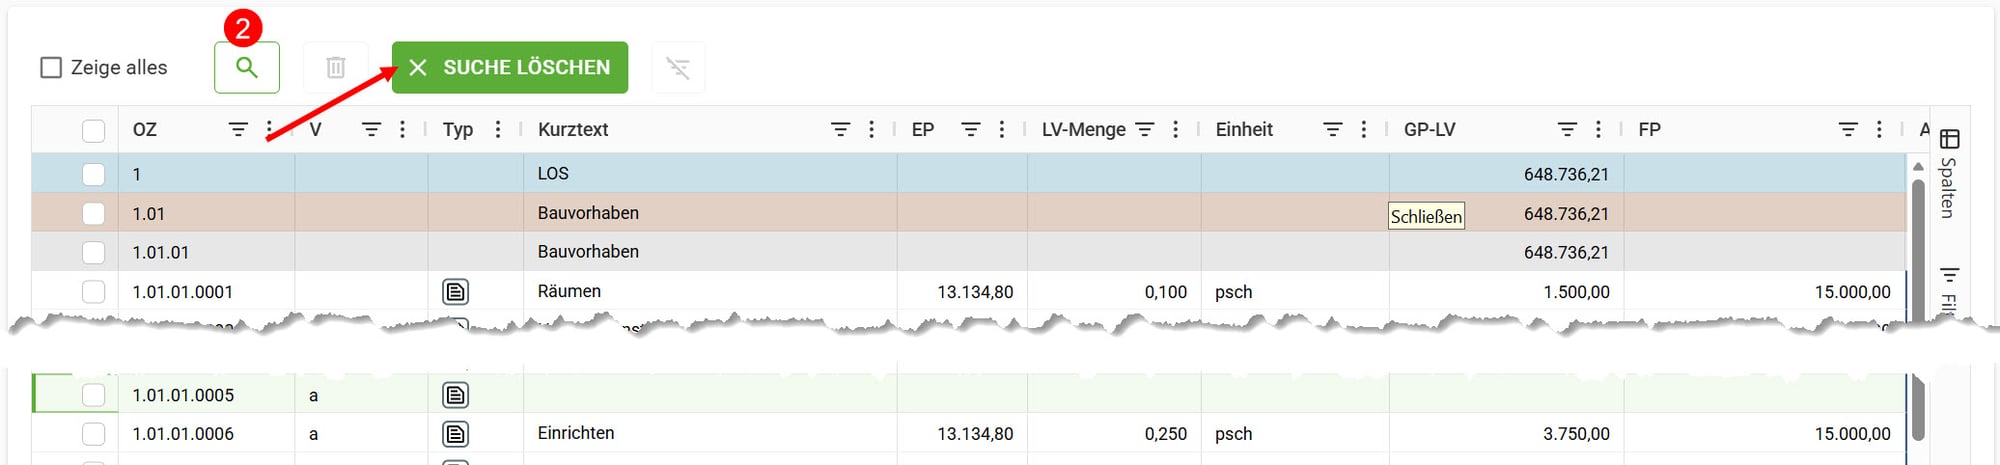Open the Spalten side panel tab
The width and height of the screenshot is (2000, 465).
[x=1949, y=174]
